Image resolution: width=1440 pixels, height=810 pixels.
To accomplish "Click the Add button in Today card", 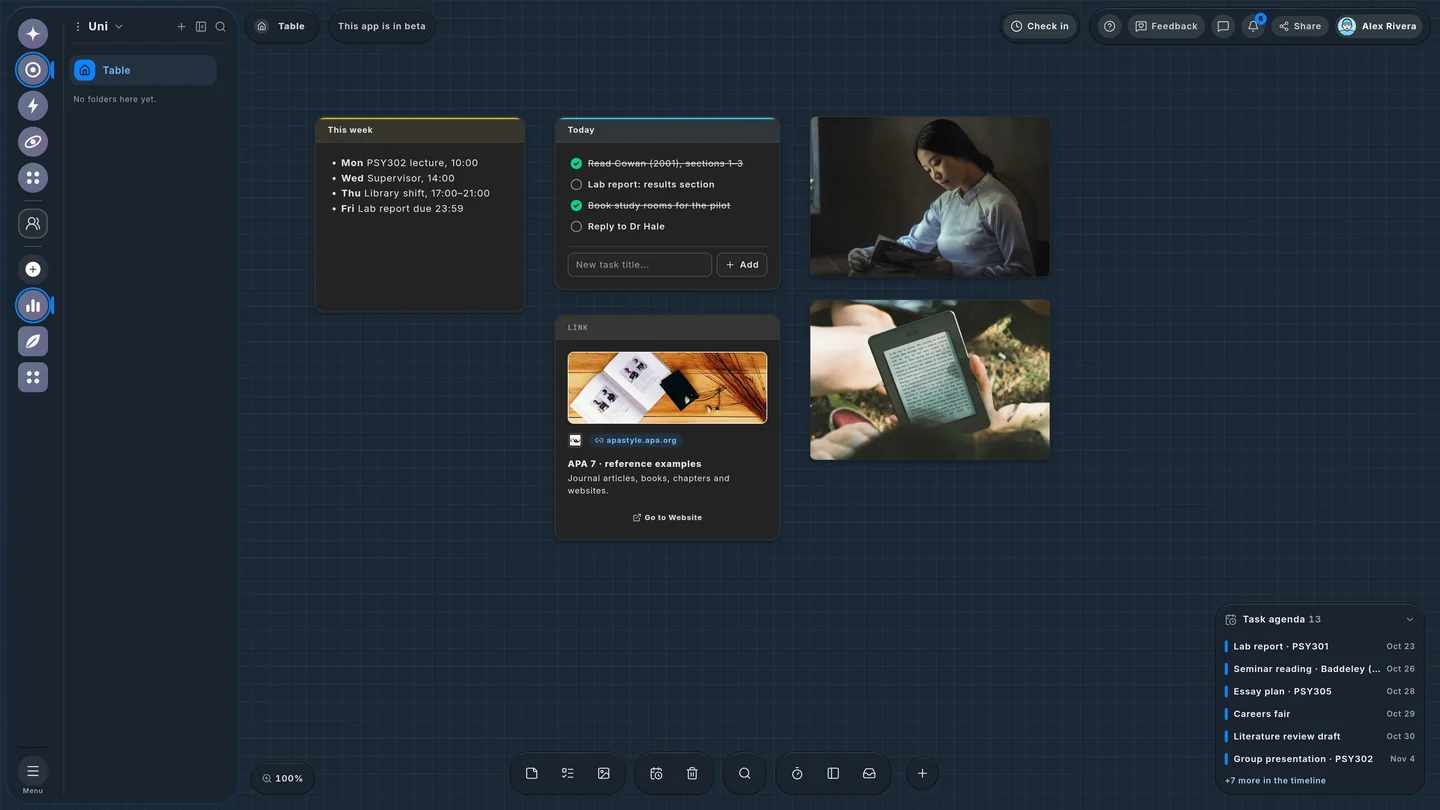I will 742,265.
